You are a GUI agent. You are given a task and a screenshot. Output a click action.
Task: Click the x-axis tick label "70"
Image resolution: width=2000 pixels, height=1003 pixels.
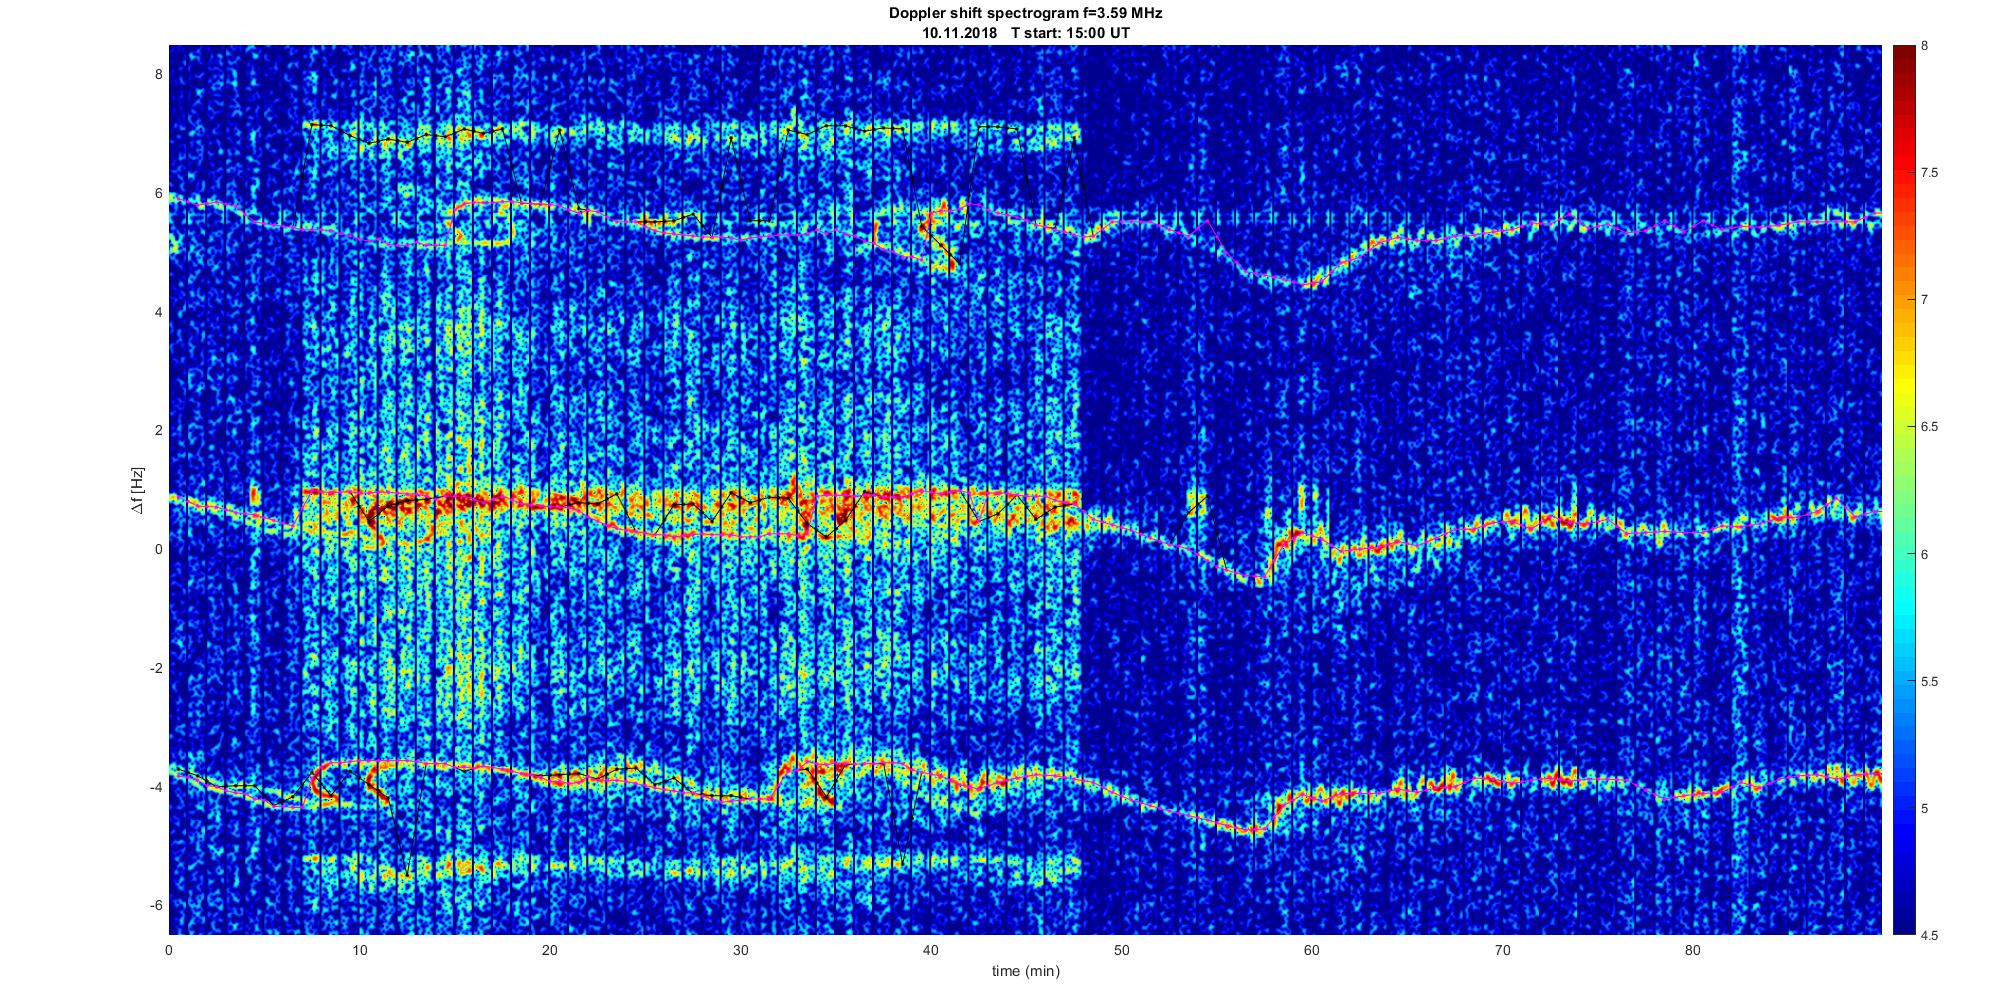click(x=1502, y=950)
